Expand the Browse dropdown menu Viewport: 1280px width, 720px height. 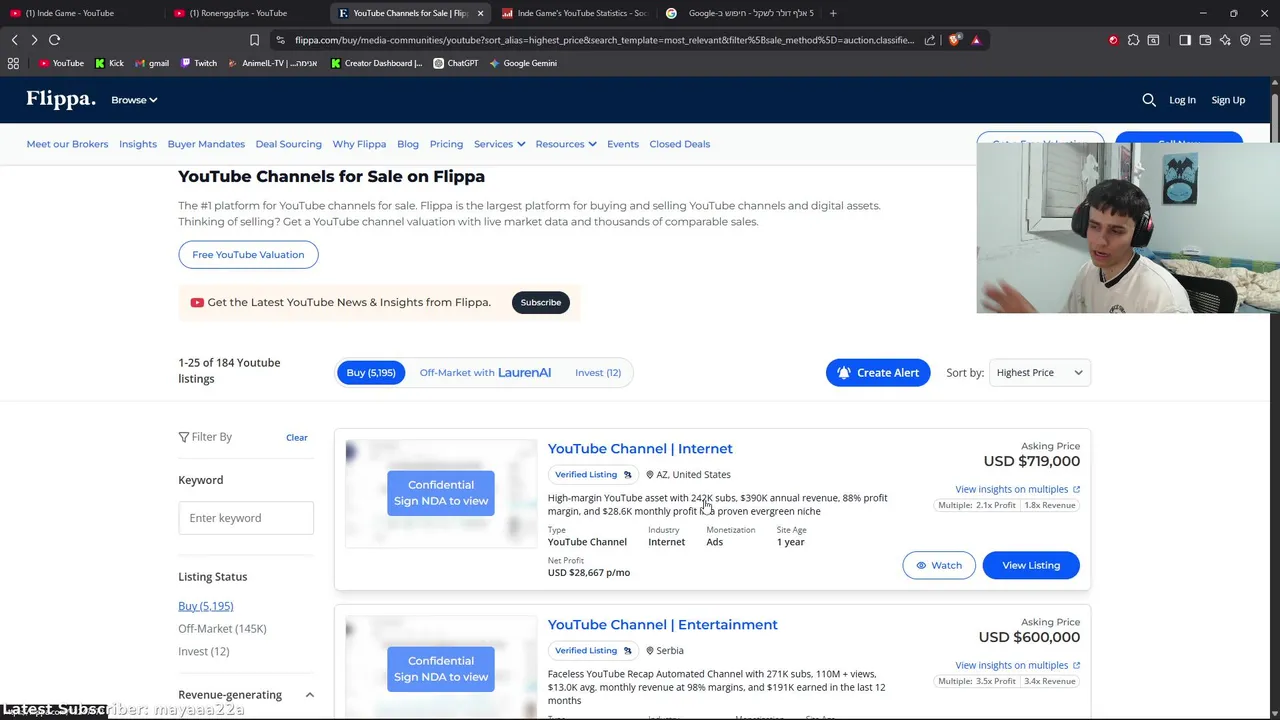(134, 100)
